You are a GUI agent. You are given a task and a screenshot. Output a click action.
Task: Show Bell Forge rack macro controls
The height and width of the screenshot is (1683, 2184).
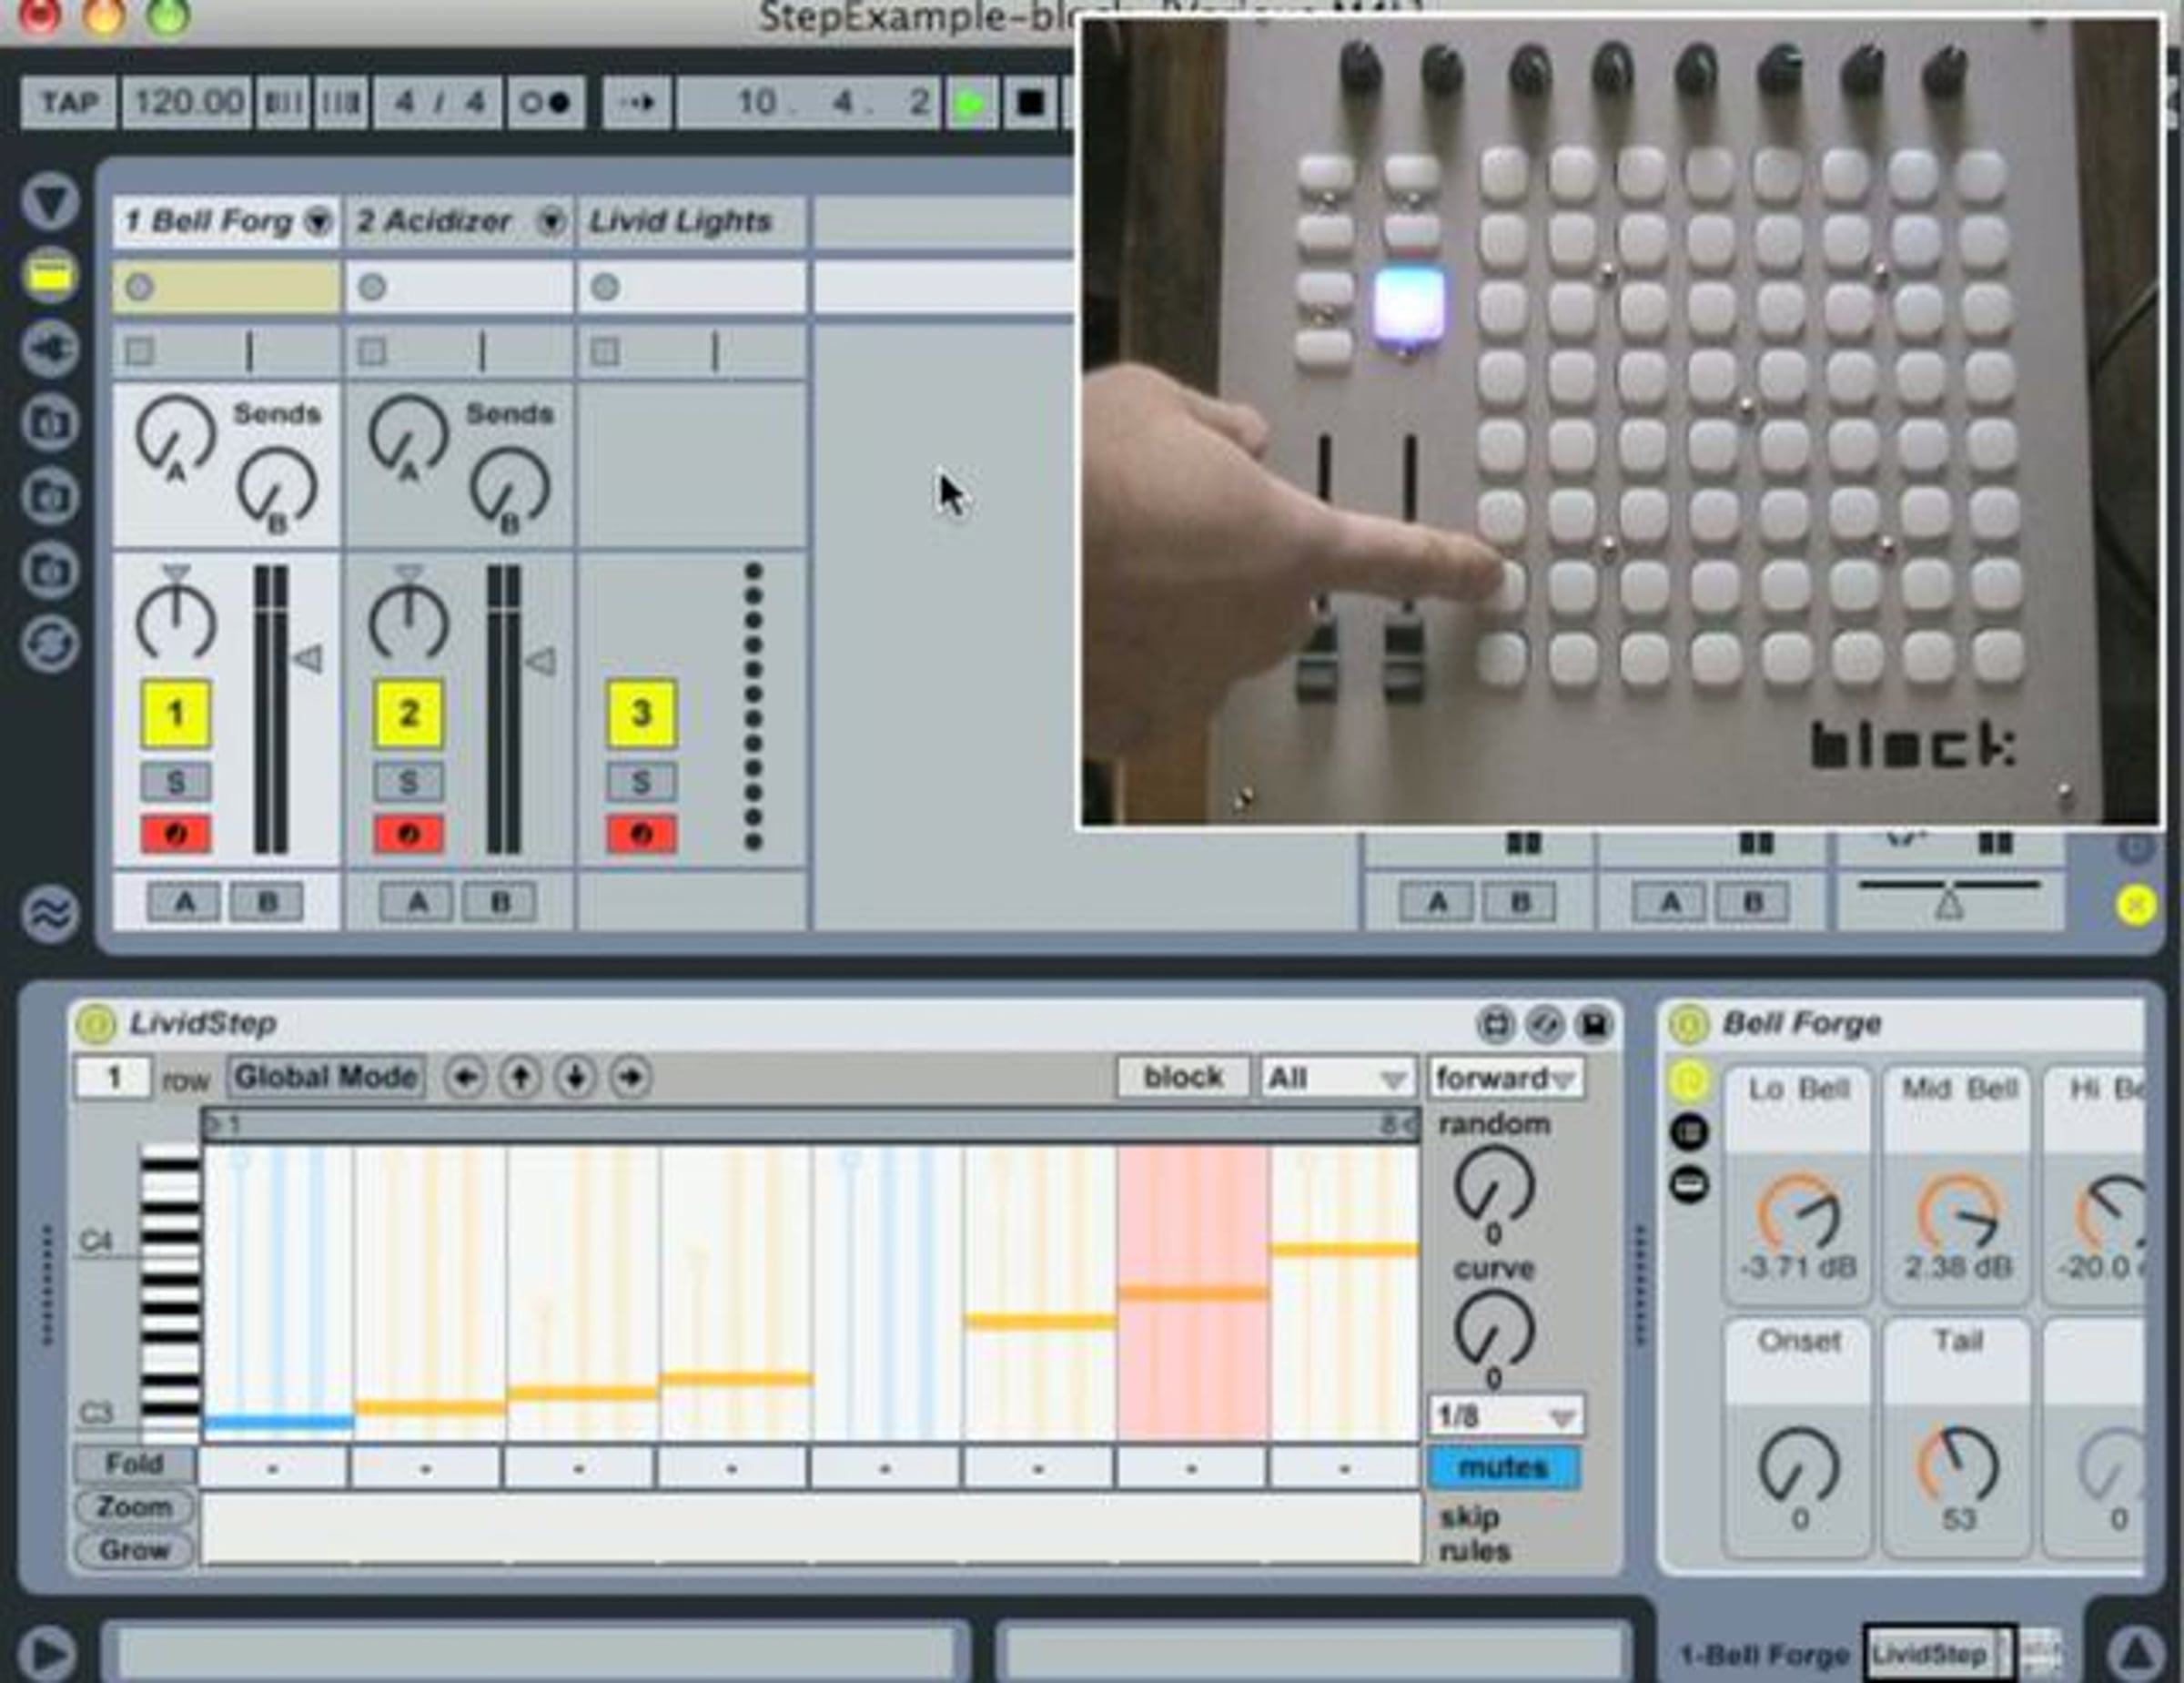tap(1689, 1081)
